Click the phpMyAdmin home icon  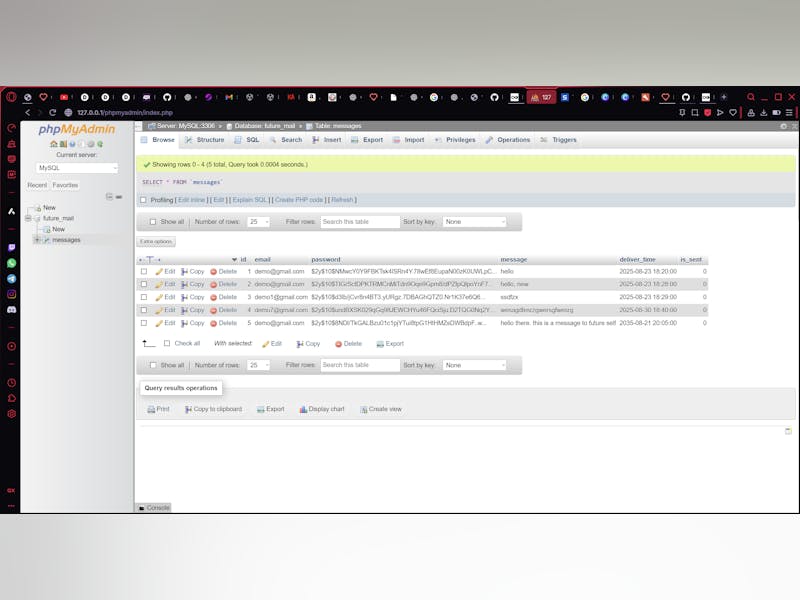click(x=53, y=144)
